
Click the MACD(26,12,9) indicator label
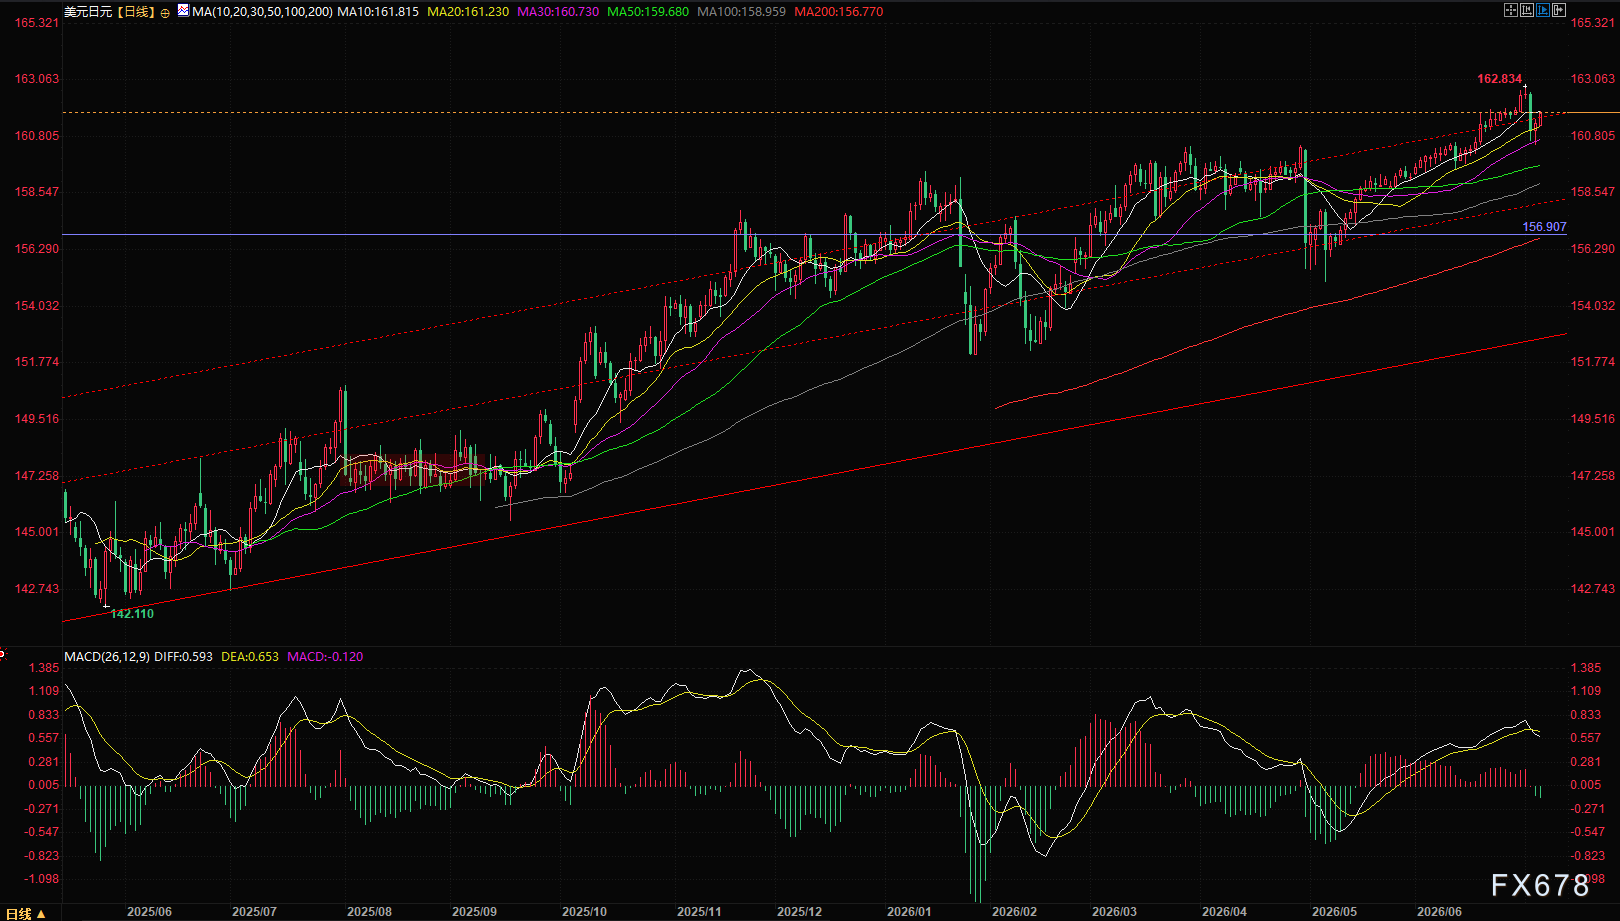107,657
